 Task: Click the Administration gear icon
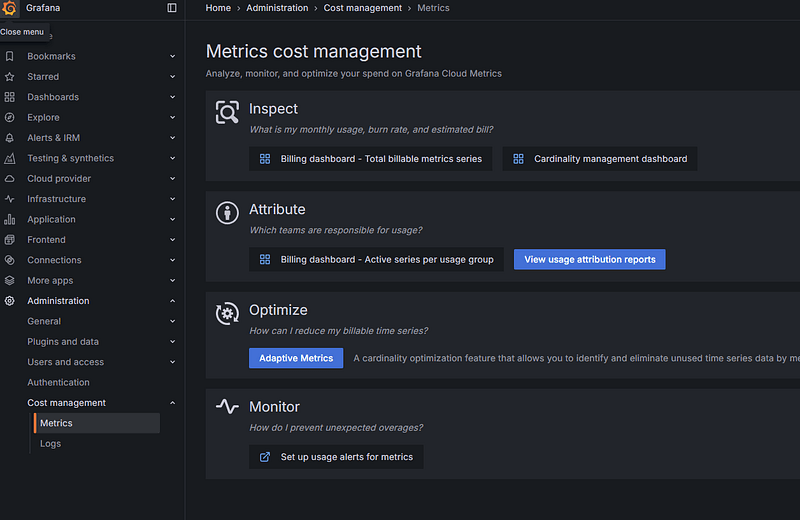tap(9, 301)
